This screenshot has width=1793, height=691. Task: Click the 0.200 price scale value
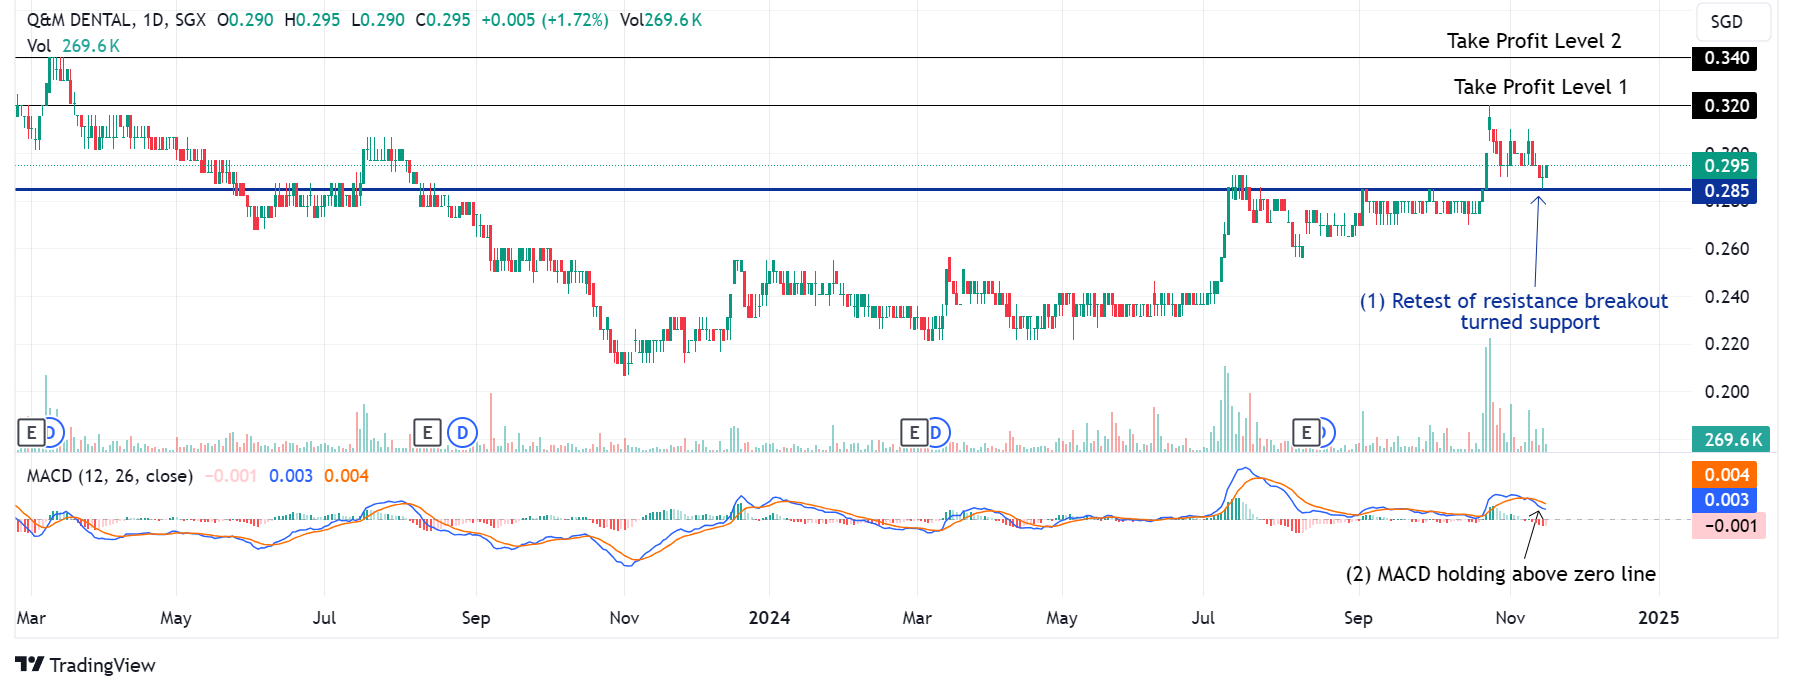[x=1727, y=392]
